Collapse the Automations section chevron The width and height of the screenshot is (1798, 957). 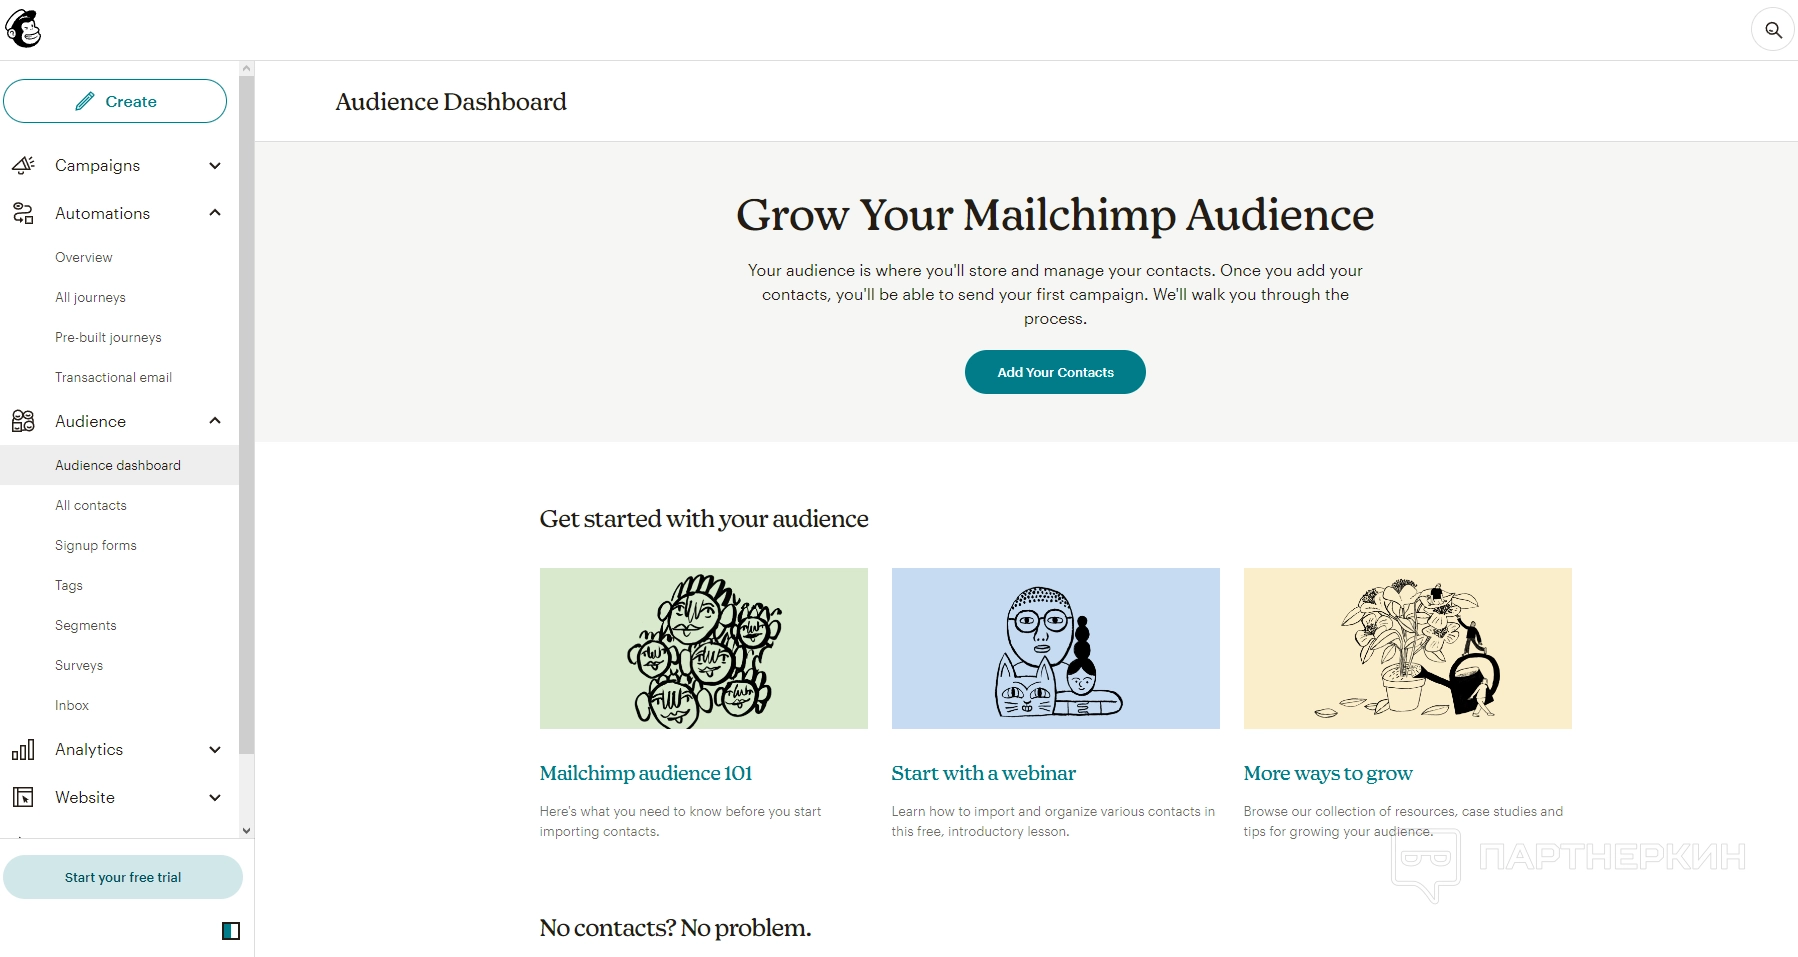[x=215, y=213]
